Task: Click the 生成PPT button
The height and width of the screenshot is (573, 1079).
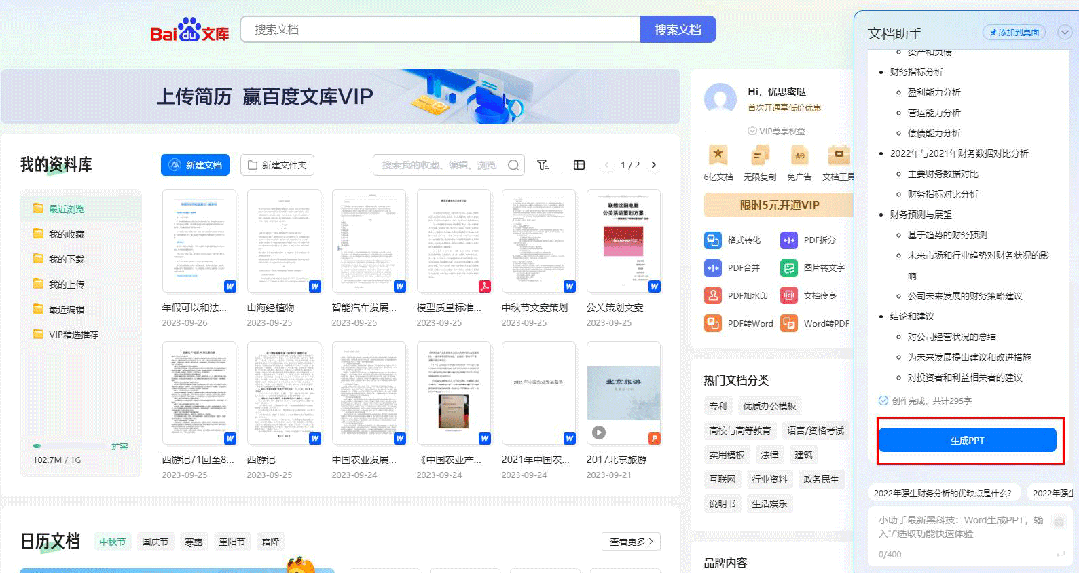Action: coord(967,440)
